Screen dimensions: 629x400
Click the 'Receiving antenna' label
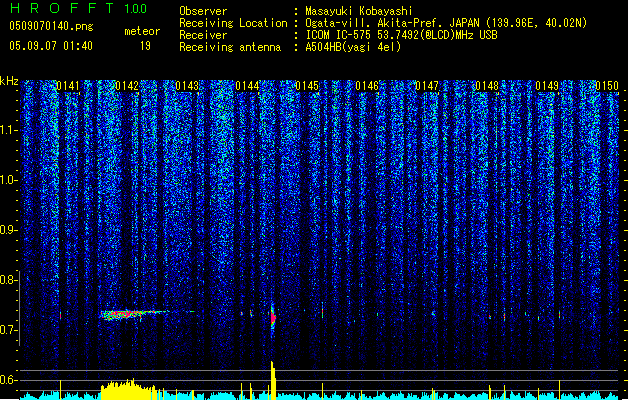coord(230,47)
